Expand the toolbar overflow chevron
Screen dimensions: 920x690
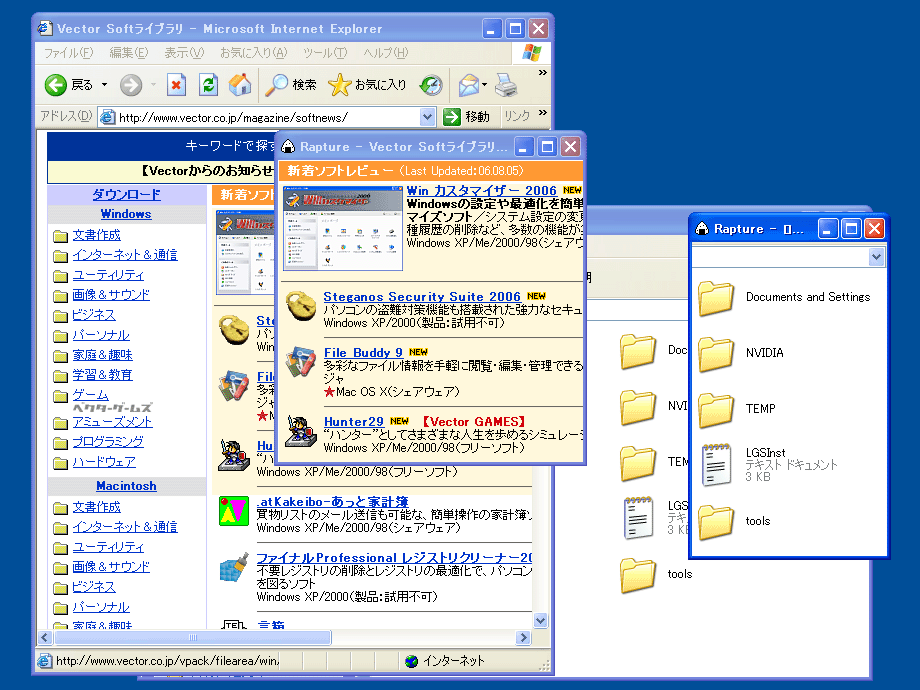(543, 73)
